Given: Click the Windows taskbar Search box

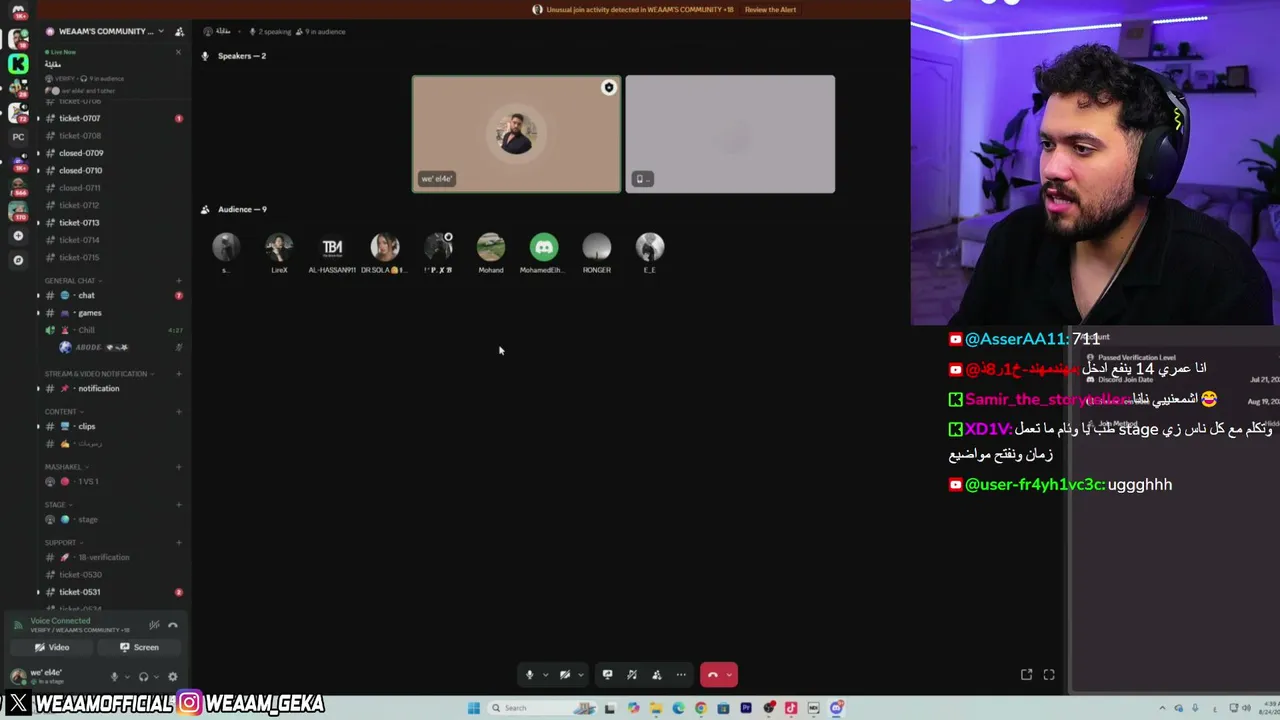Looking at the screenshot, I should 540,708.
